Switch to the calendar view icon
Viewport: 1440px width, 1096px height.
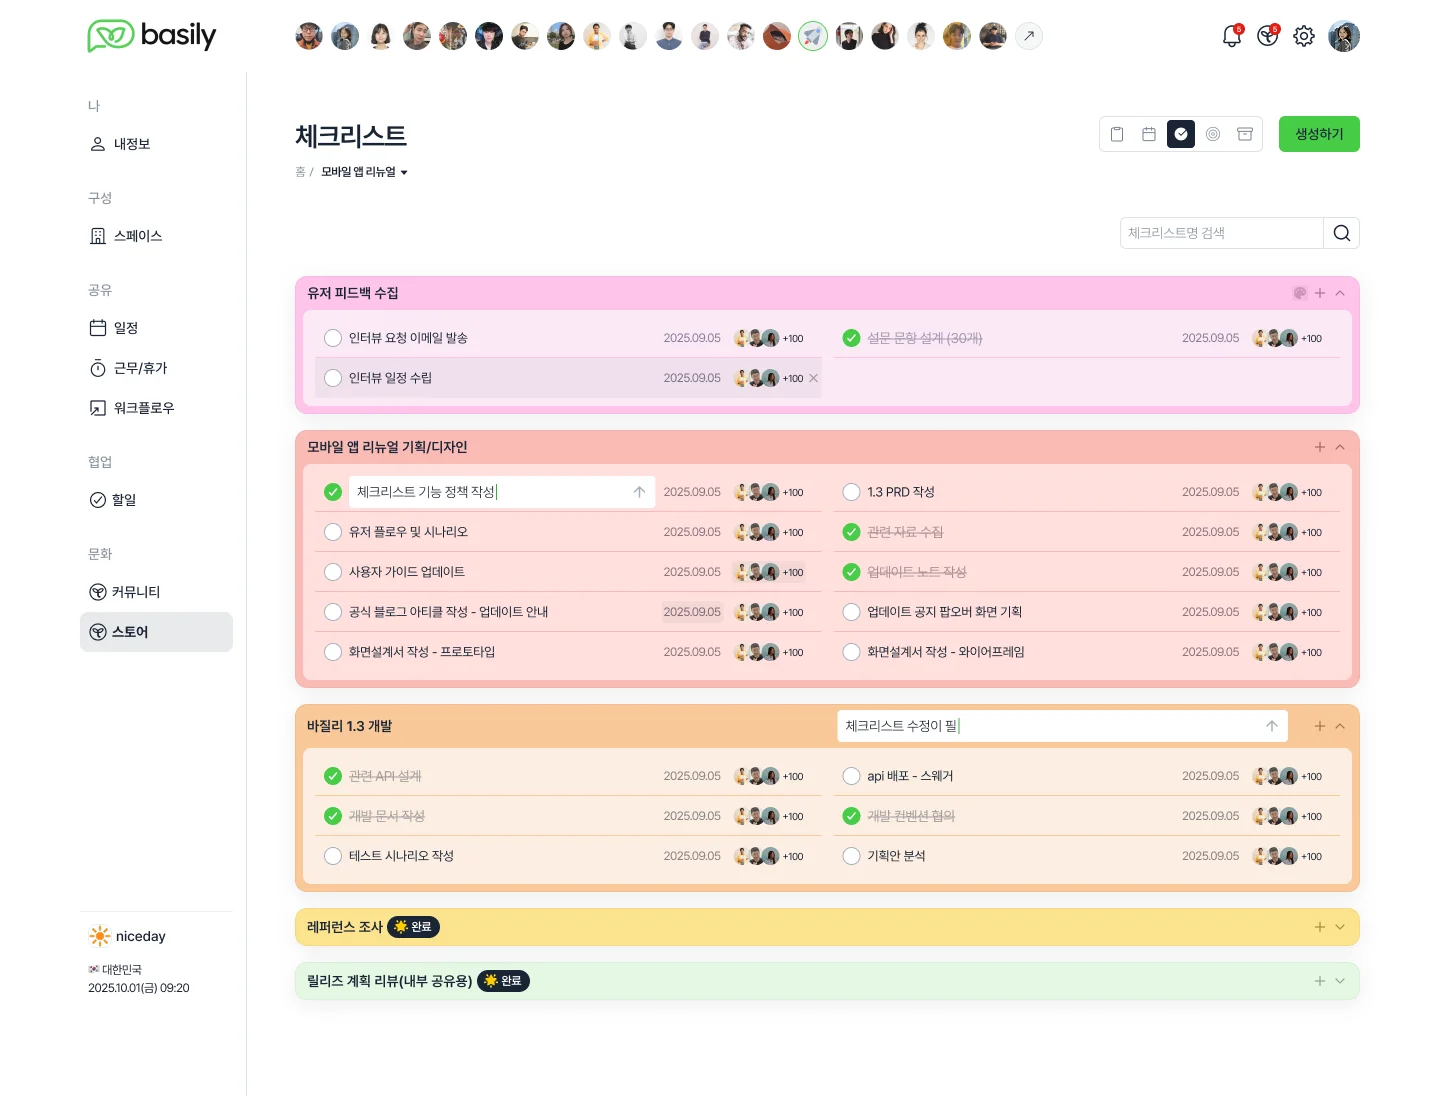pyautogui.click(x=1149, y=134)
